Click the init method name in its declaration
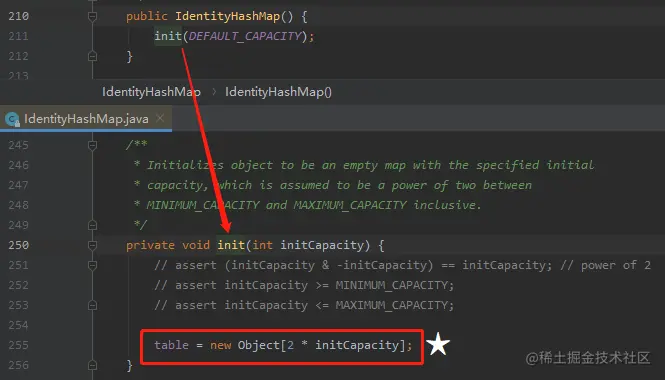The height and width of the screenshot is (380, 665). pyautogui.click(x=231, y=245)
